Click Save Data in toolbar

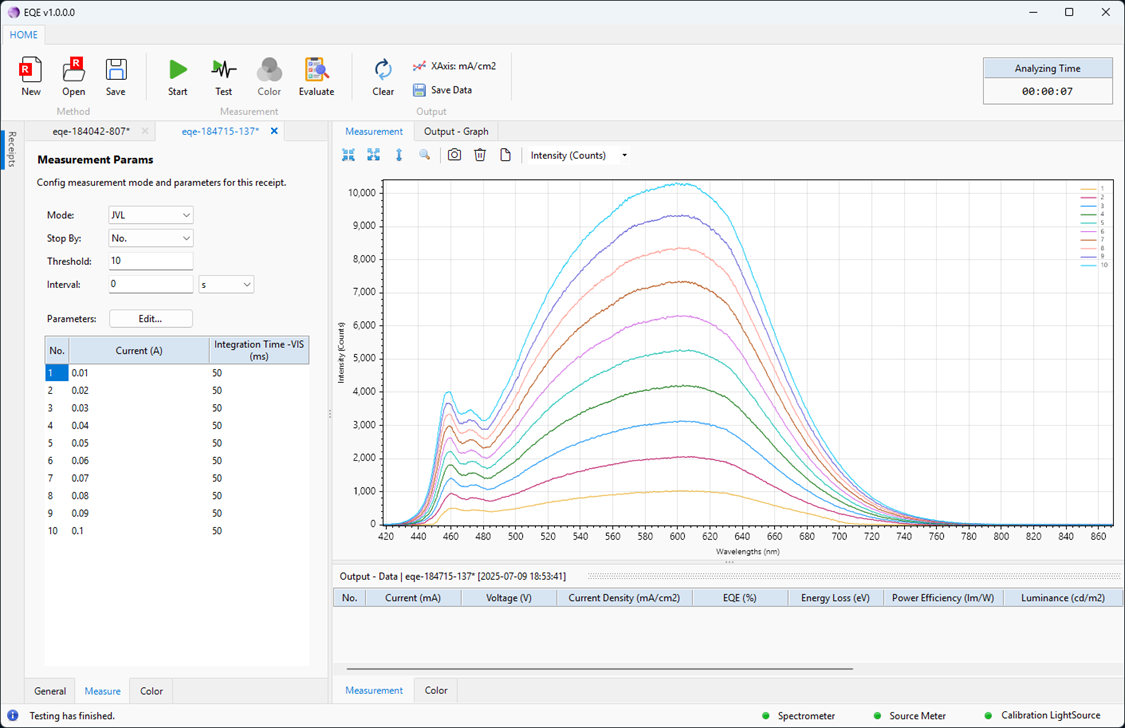[x=442, y=90]
